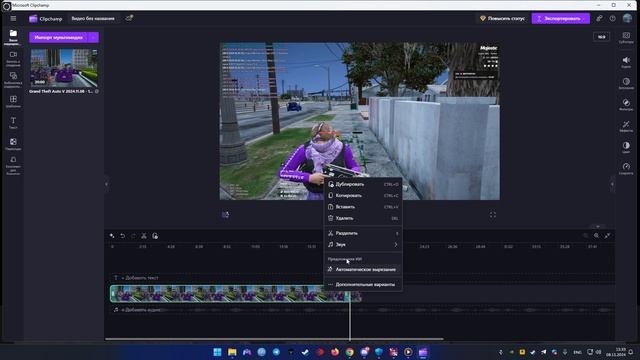640x360 pixels.
Task: Open Text panel in left sidebar
Action: point(13,123)
